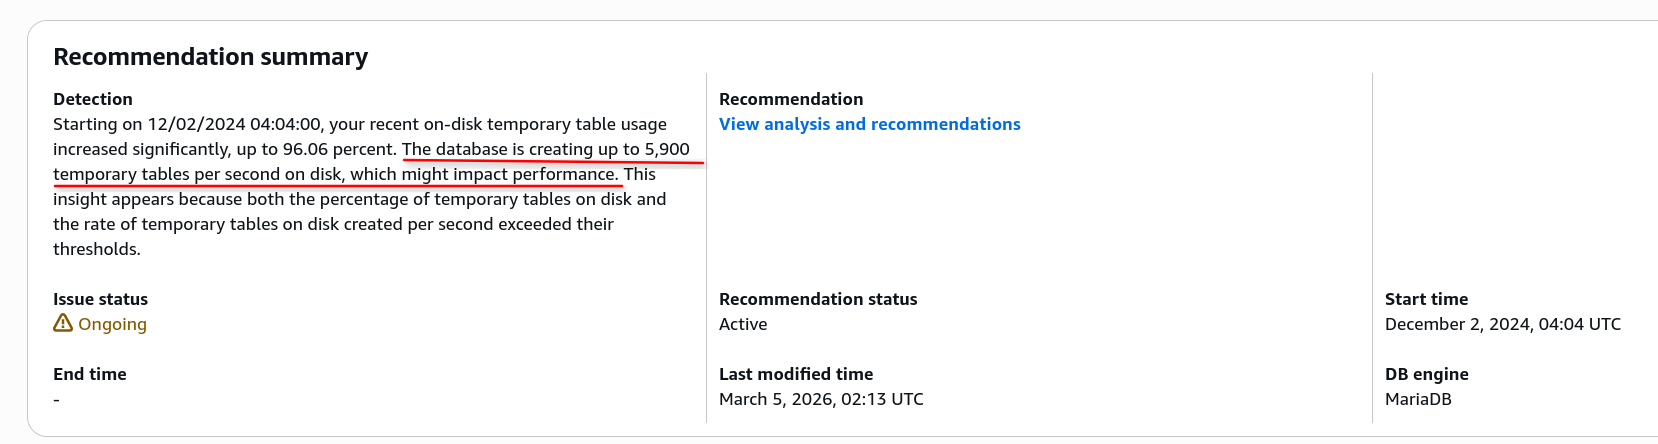
Task: Click the MariaDB engine value
Action: pos(1418,399)
